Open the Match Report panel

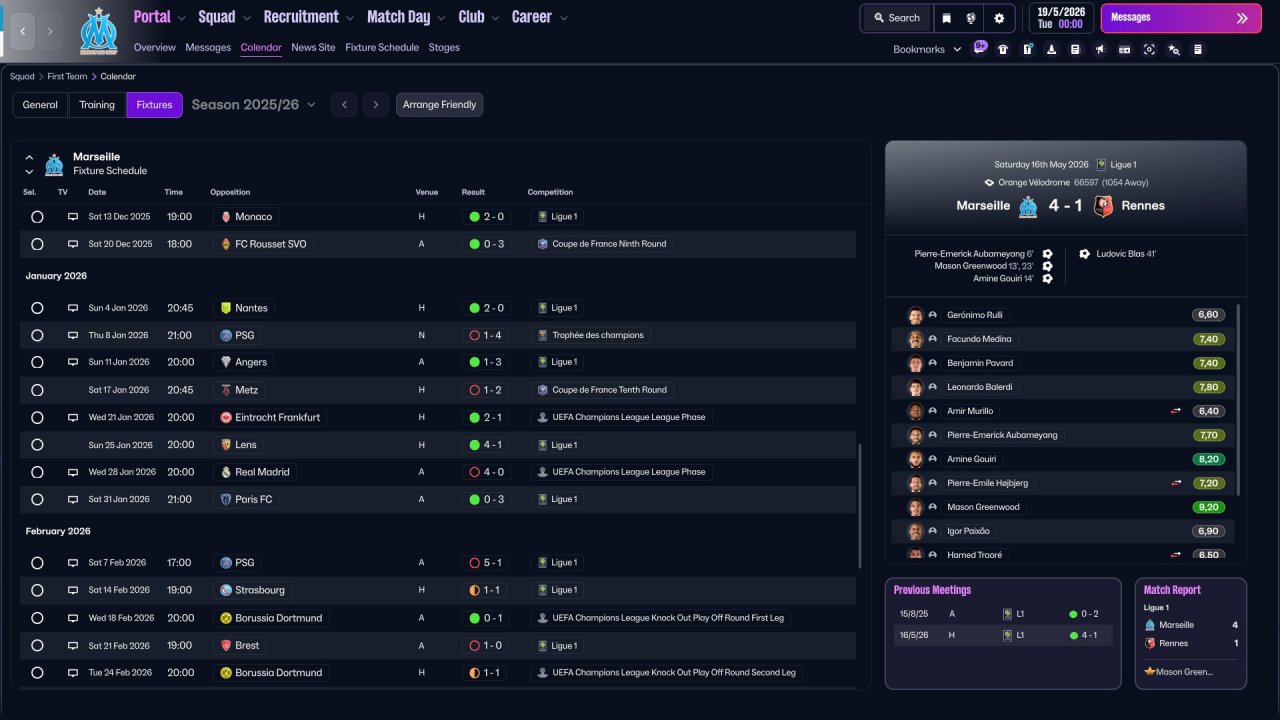[x=1190, y=634]
